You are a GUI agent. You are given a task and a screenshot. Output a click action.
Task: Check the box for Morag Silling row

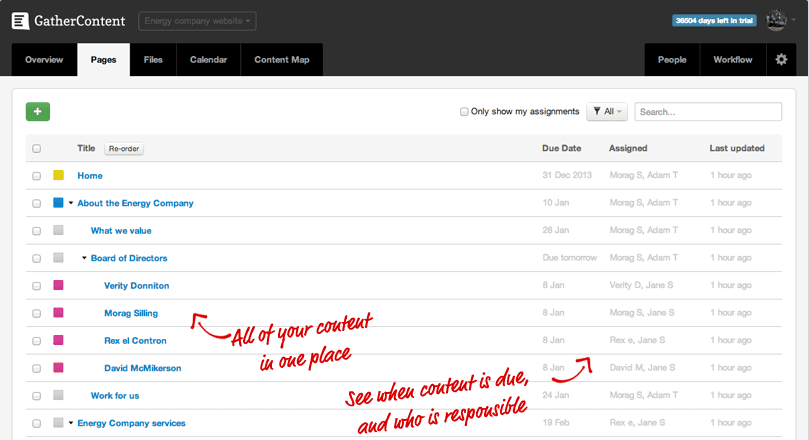37,314
